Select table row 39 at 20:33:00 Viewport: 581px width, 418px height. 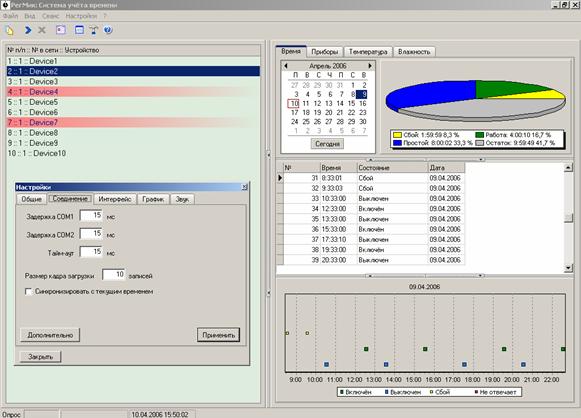(x=374, y=260)
